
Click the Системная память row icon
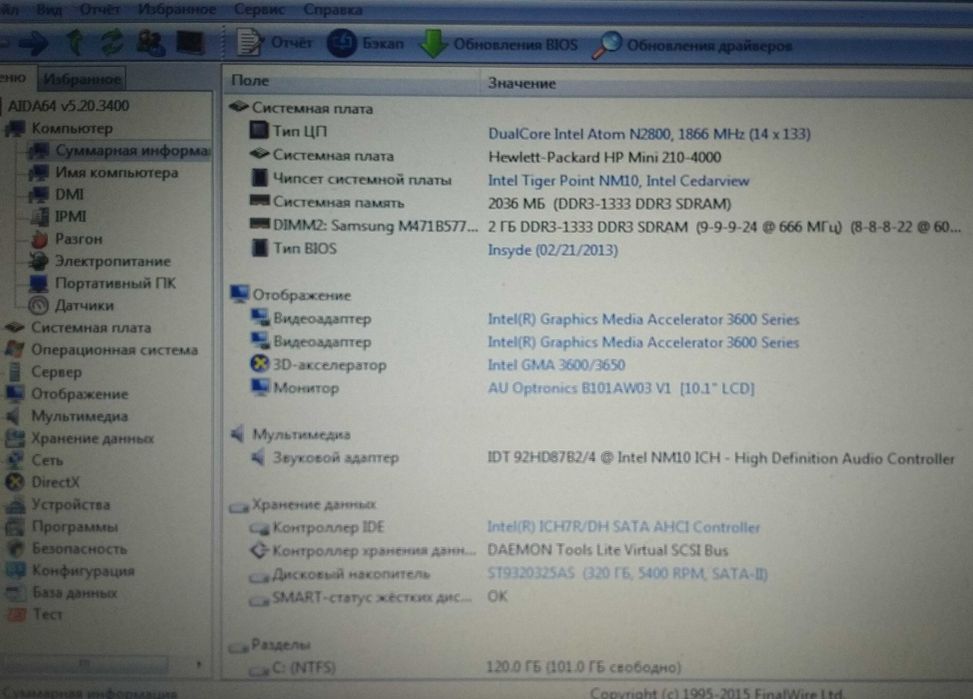click(x=259, y=201)
